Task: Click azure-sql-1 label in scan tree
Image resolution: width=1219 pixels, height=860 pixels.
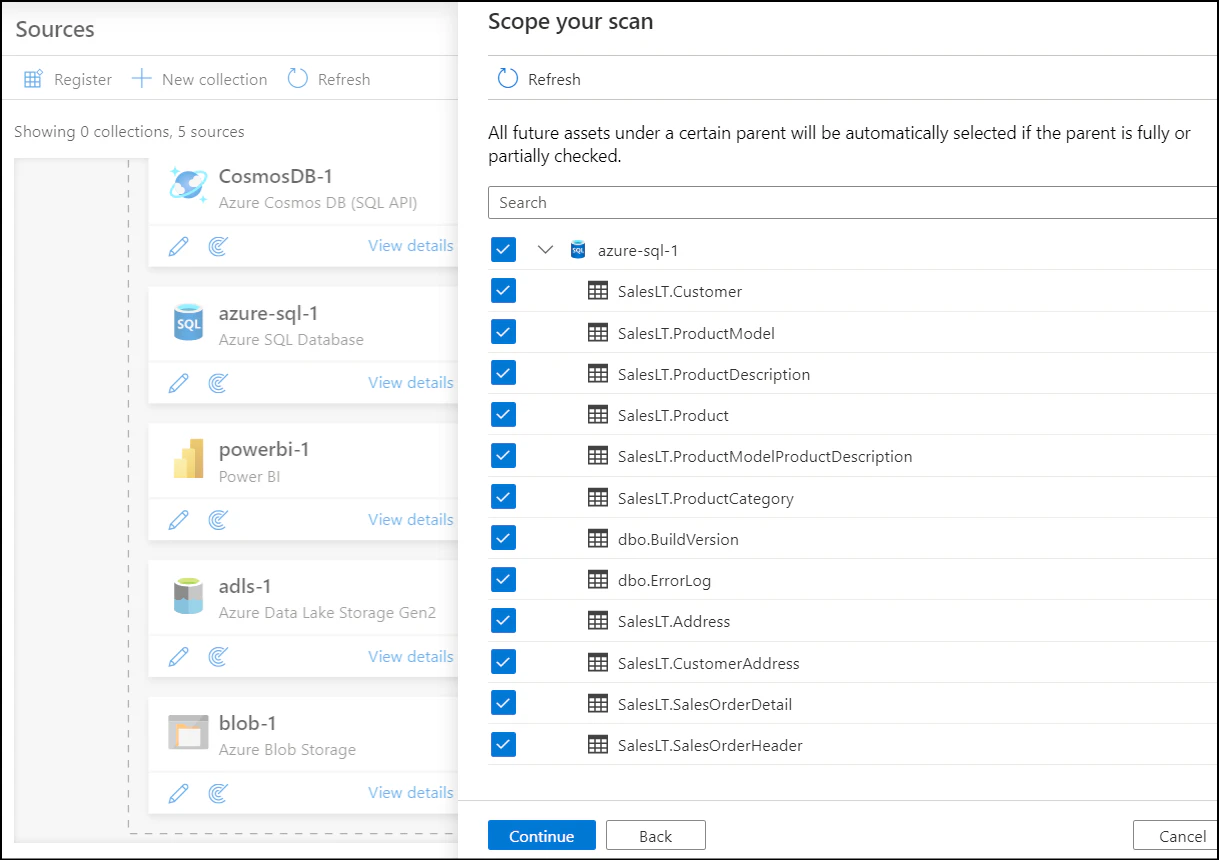Action: 638,250
